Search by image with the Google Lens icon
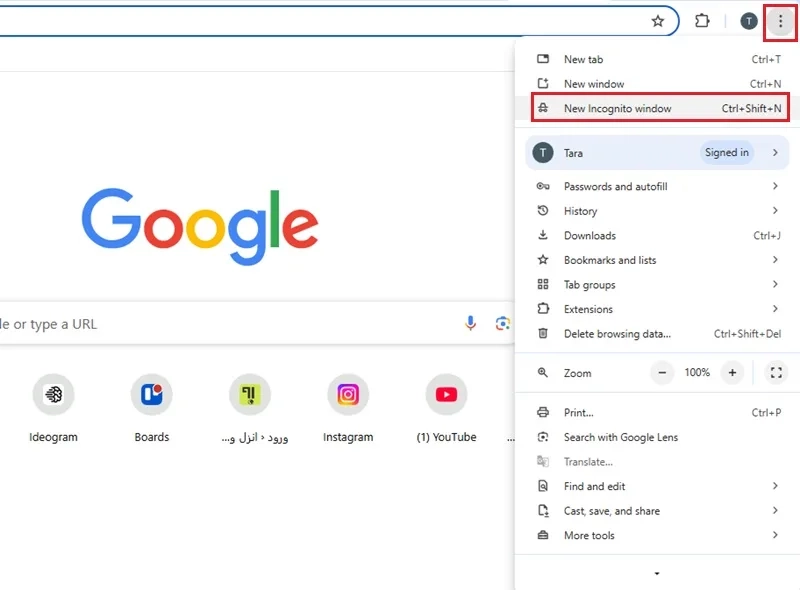The width and height of the screenshot is (800, 590). click(x=502, y=323)
